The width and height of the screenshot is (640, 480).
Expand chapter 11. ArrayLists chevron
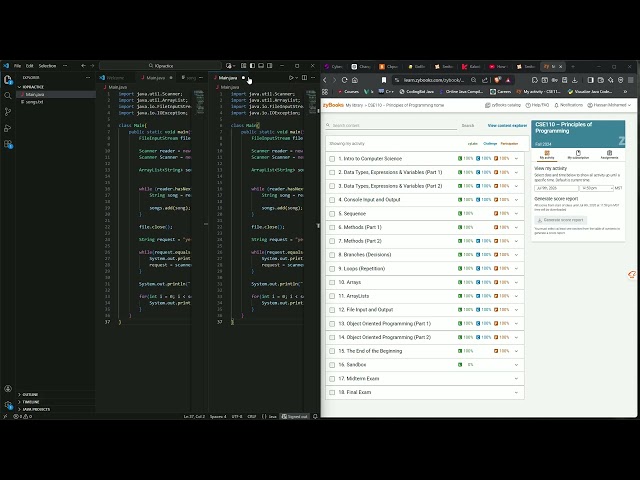[x=516, y=296]
